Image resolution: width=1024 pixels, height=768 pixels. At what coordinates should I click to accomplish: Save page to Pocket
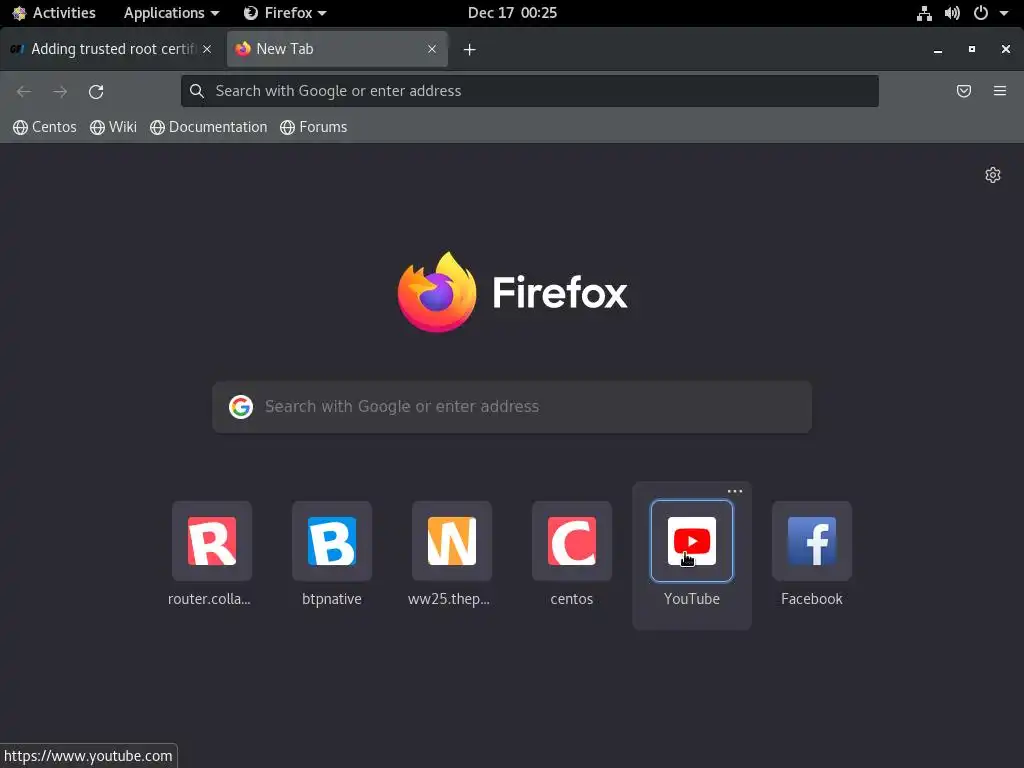pyautogui.click(x=964, y=91)
